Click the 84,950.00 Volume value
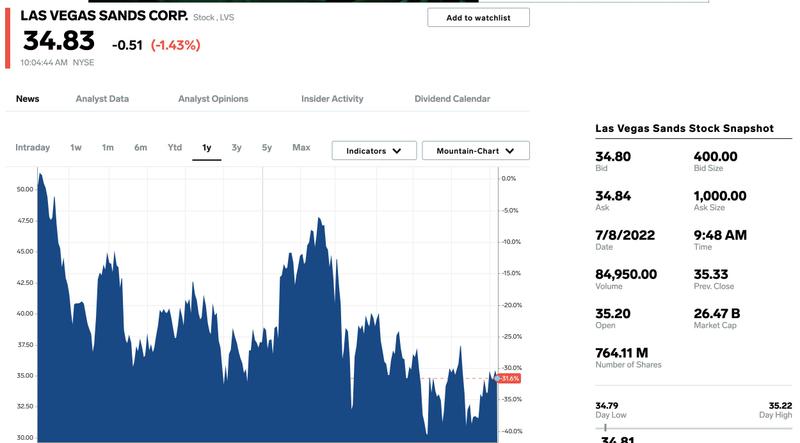This screenshot has height=443, width=800. pyautogui.click(x=626, y=275)
